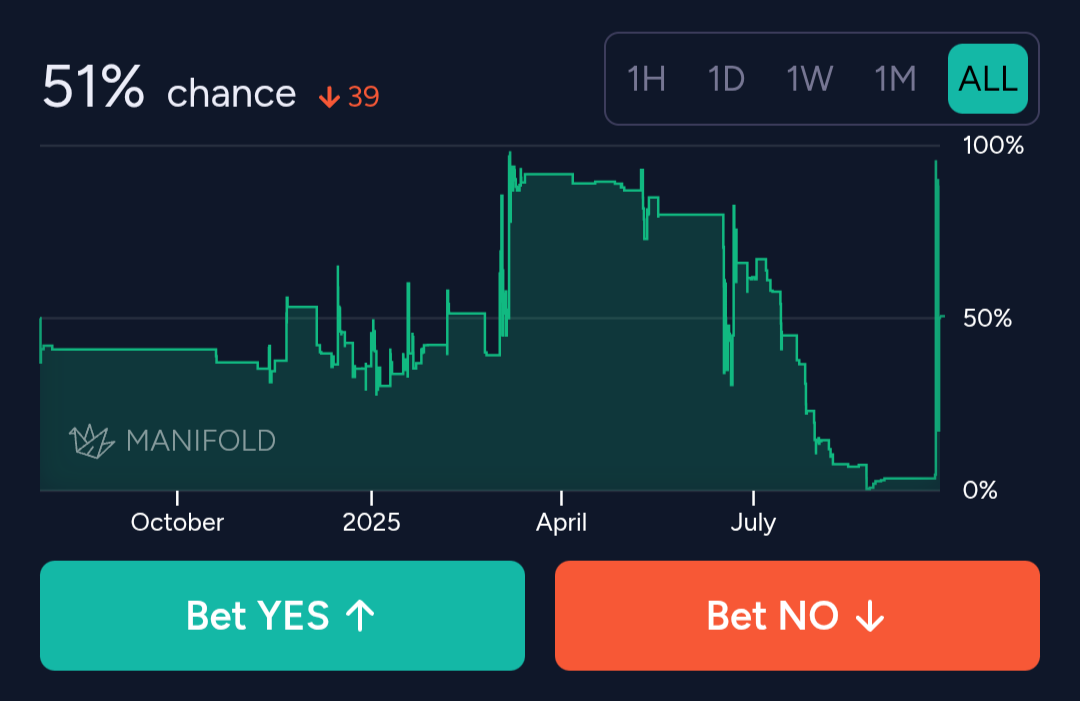Viewport: 1080px width, 701px height.
Task: Select the 1D time range
Action: (726, 79)
